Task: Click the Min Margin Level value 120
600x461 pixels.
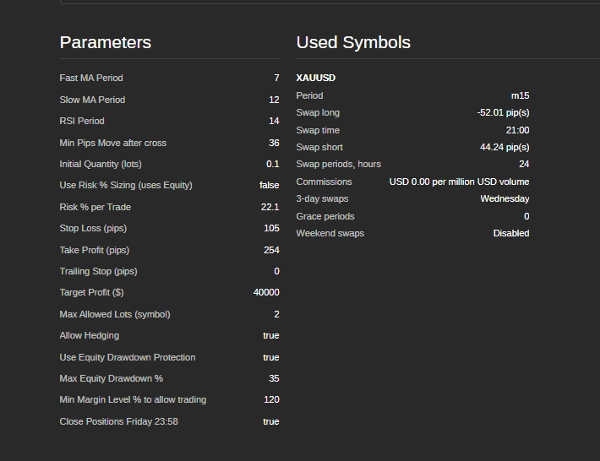Action: coord(272,399)
